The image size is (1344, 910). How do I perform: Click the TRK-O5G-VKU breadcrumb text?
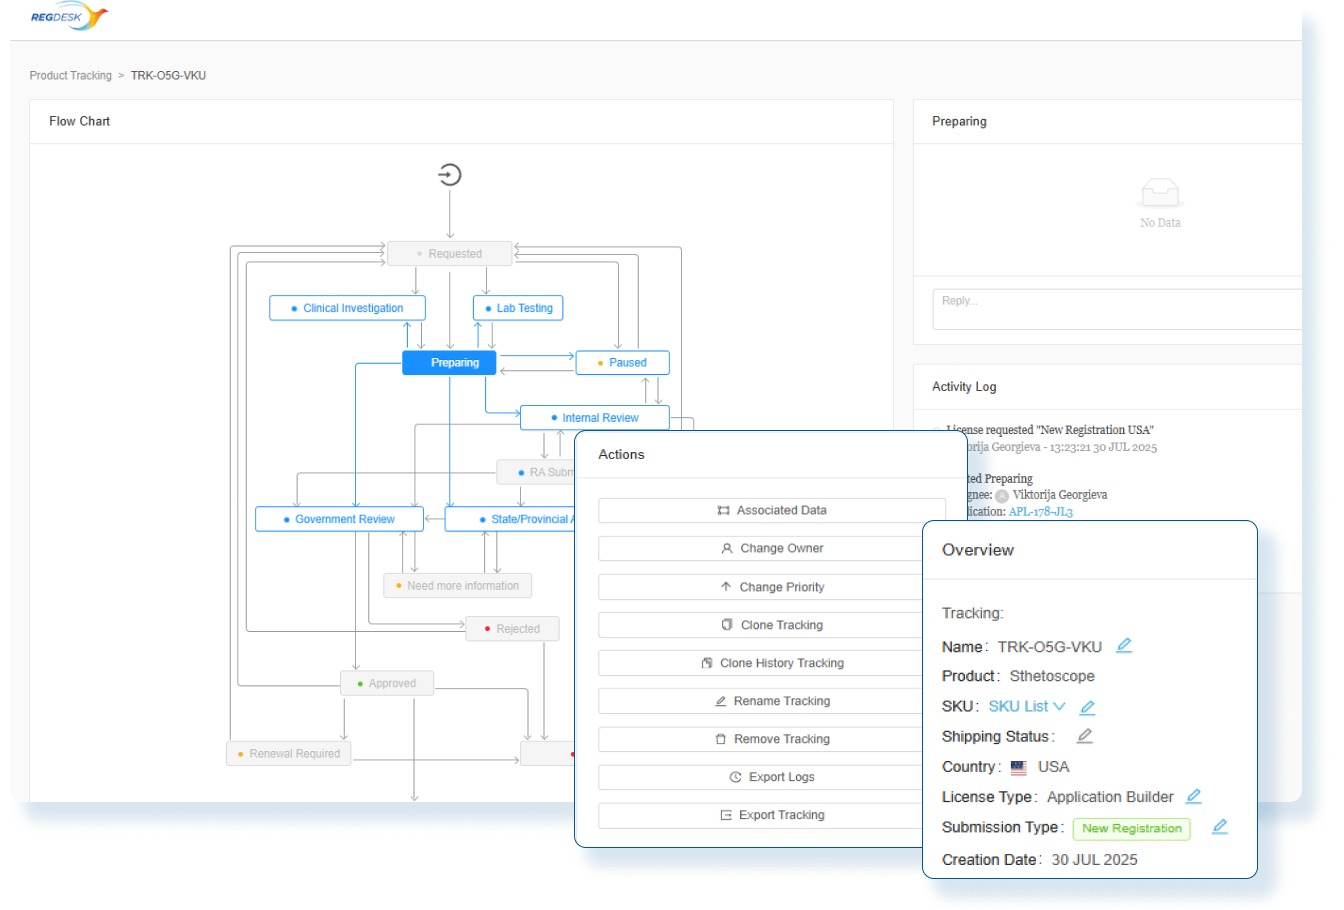click(x=168, y=76)
